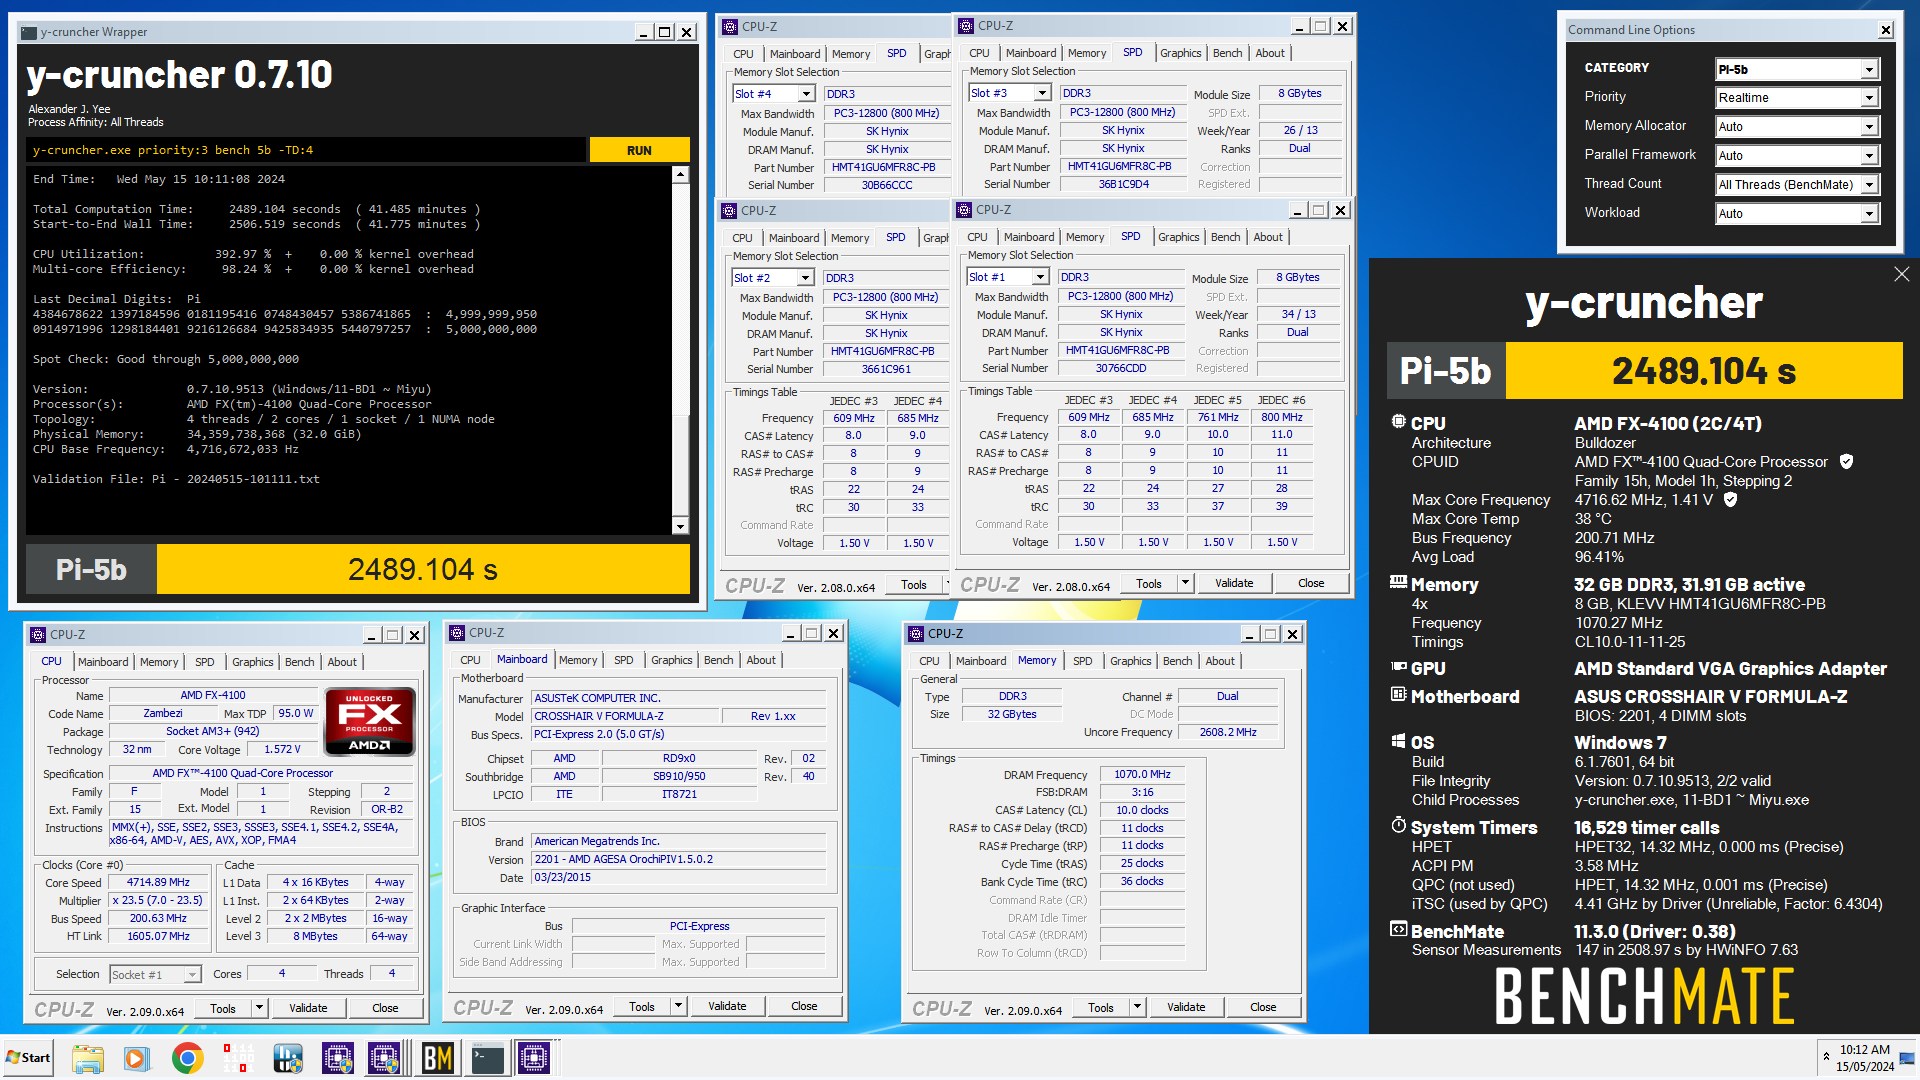The width and height of the screenshot is (1920, 1080).
Task: Open Google Chrome from the taskbar
Action: 187,1058
